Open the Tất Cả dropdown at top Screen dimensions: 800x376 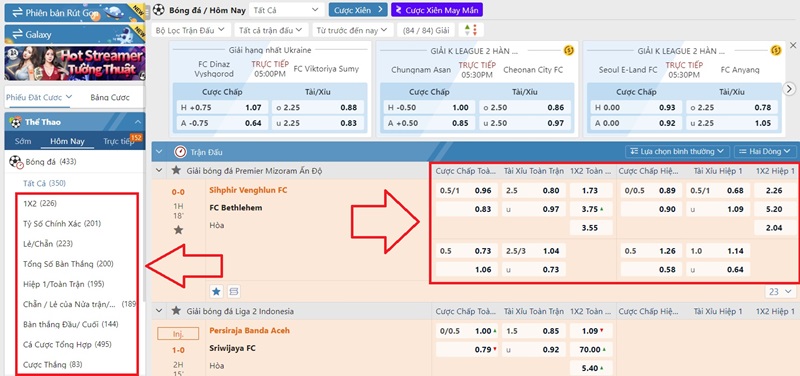click(286, 10)
